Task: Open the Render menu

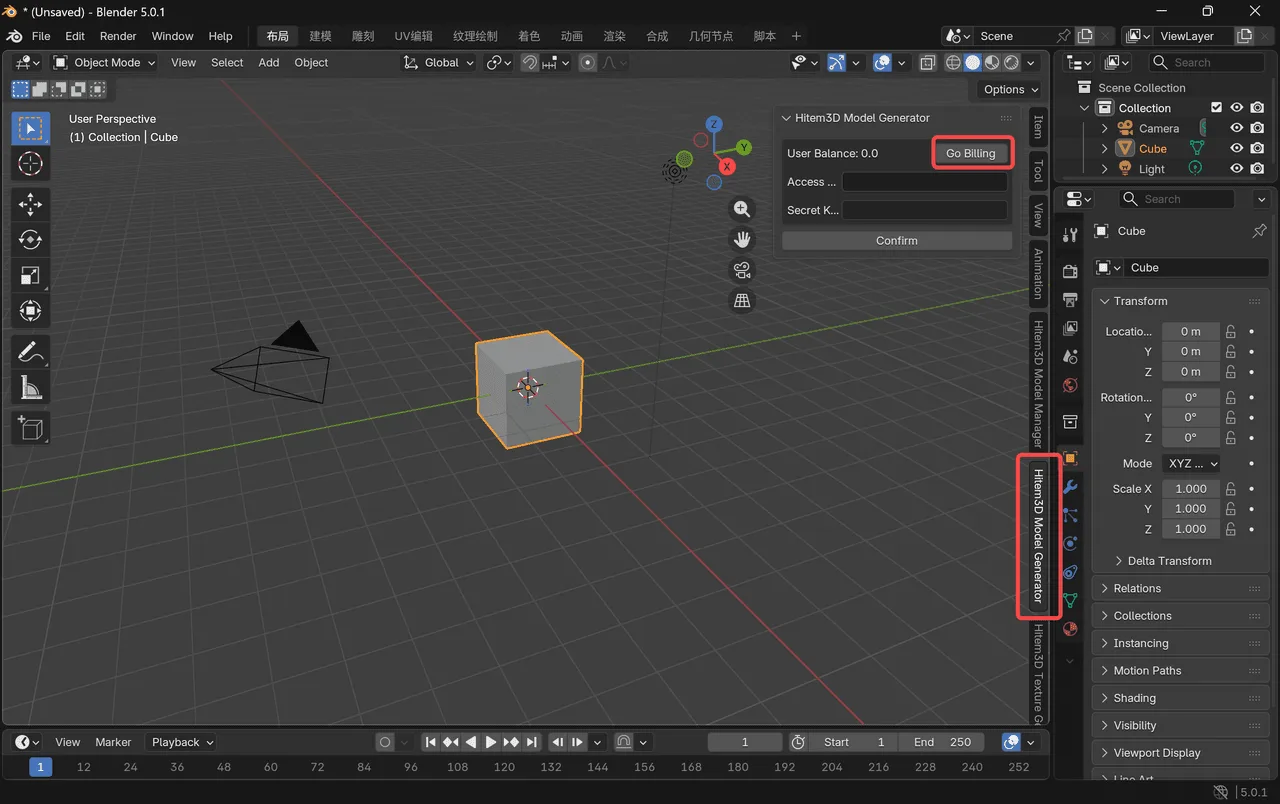Action: [118, 36]
